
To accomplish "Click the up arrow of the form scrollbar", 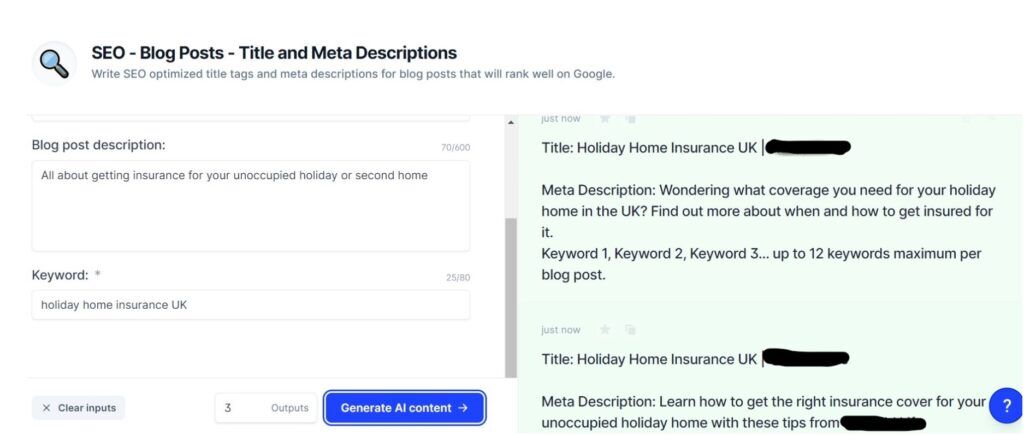I will tap(511, 122).
